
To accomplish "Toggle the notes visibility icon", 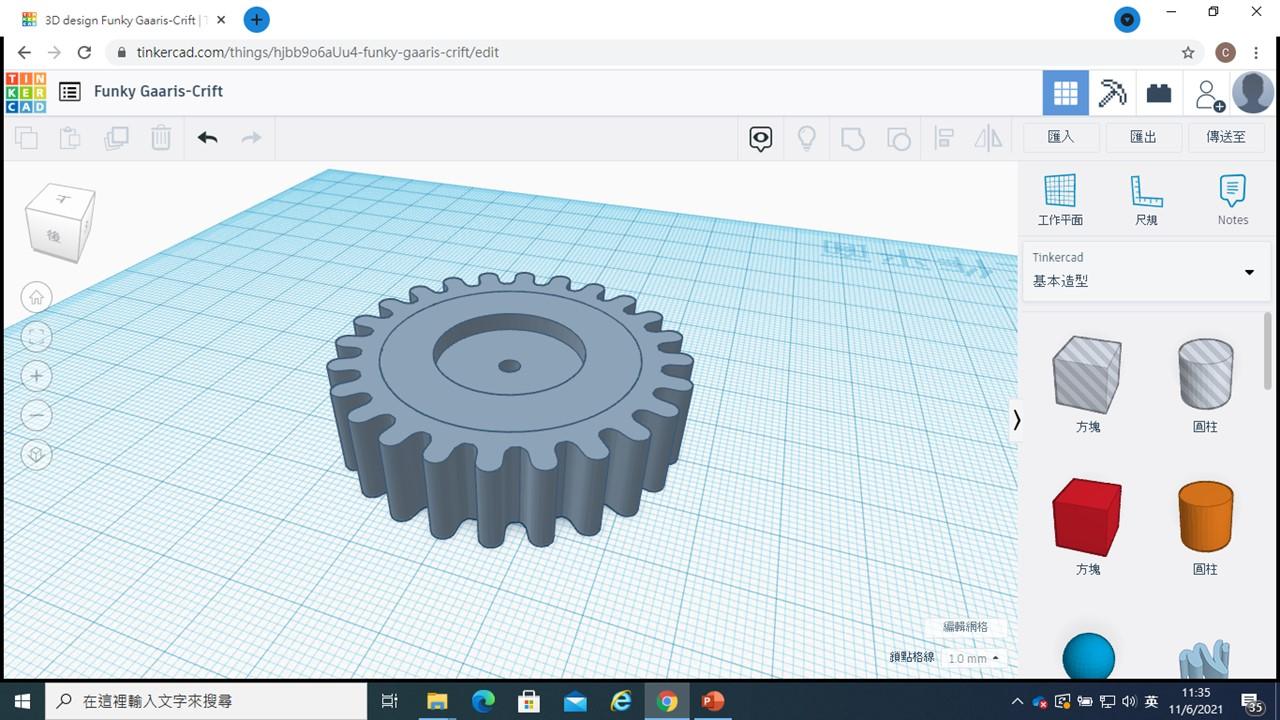I will (761, 138).
